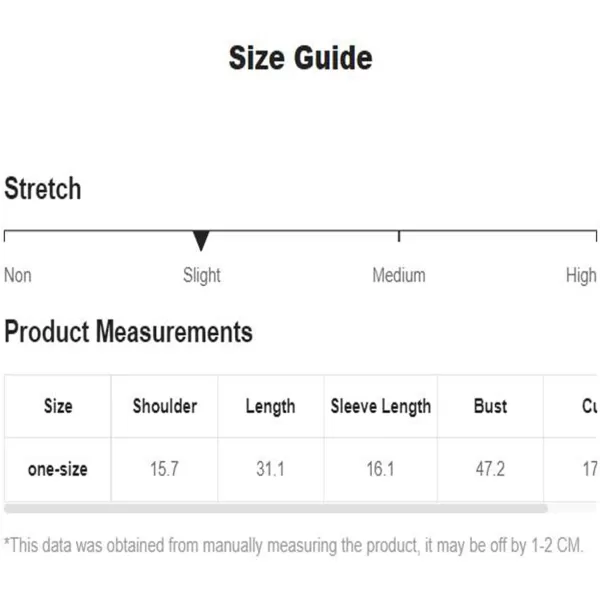Screen dimensions: 600x600
Task: Click the stretch indicator triangle marker
Action: point(201,240)
